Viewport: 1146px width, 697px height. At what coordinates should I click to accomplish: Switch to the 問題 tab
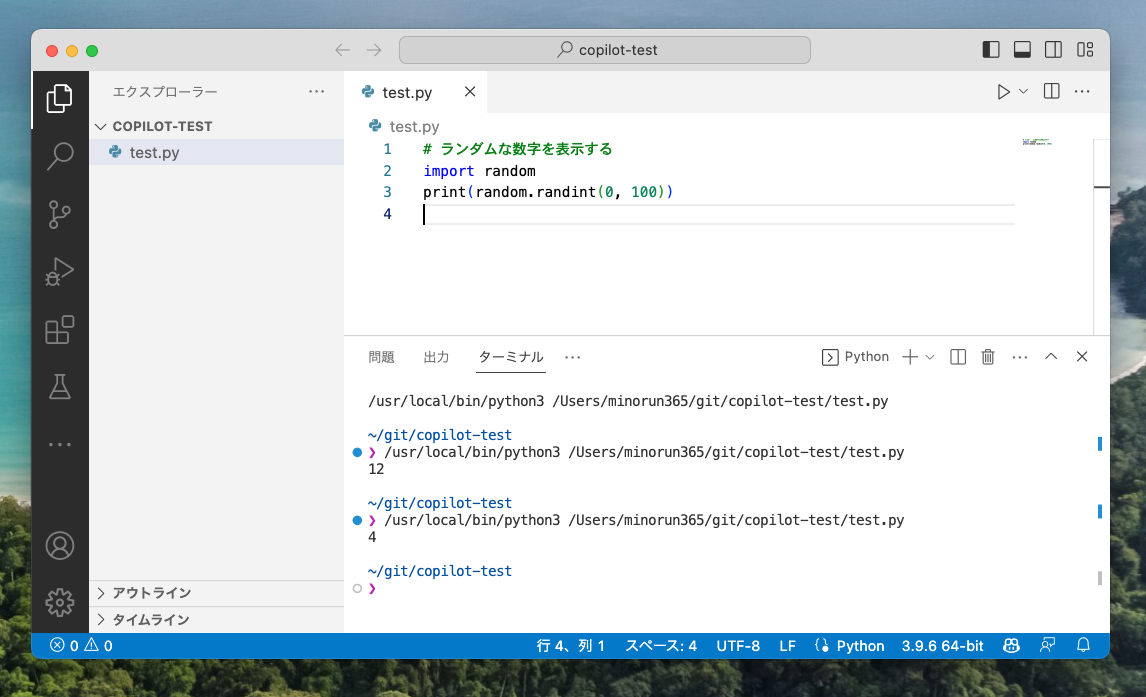click(x=381, y=356)
